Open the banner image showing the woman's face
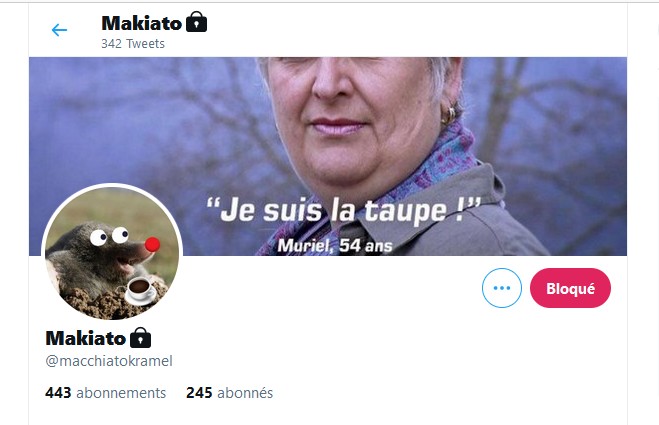Image resolution: width=659 pixels, height=425 pixels. point(328,156)
